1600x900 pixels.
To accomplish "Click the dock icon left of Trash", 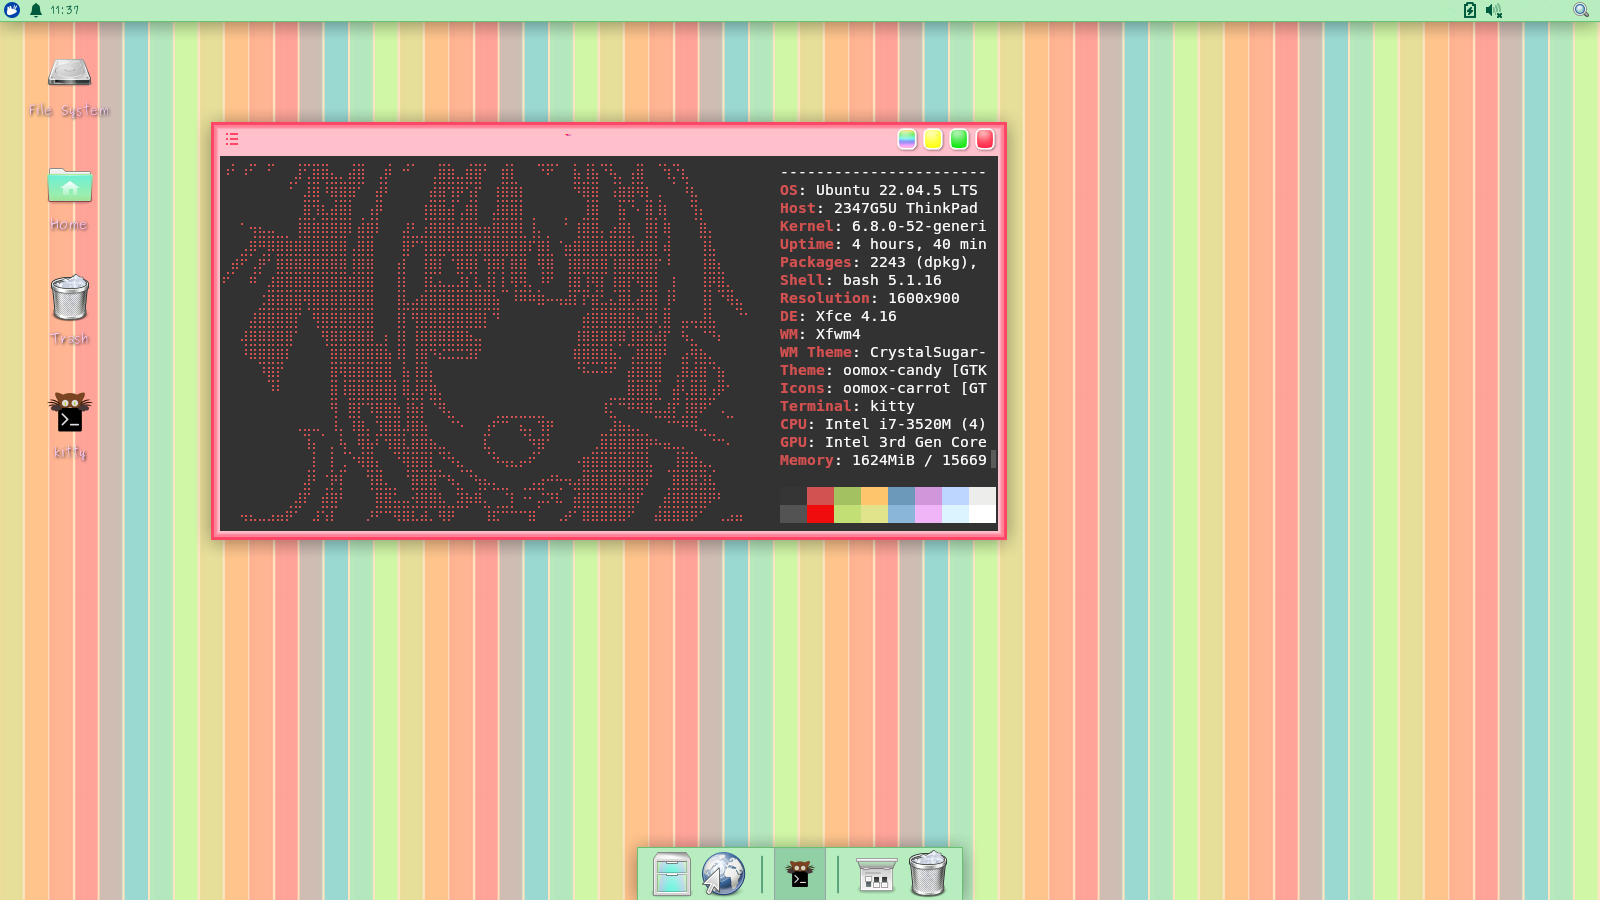I will click(876, 874).
